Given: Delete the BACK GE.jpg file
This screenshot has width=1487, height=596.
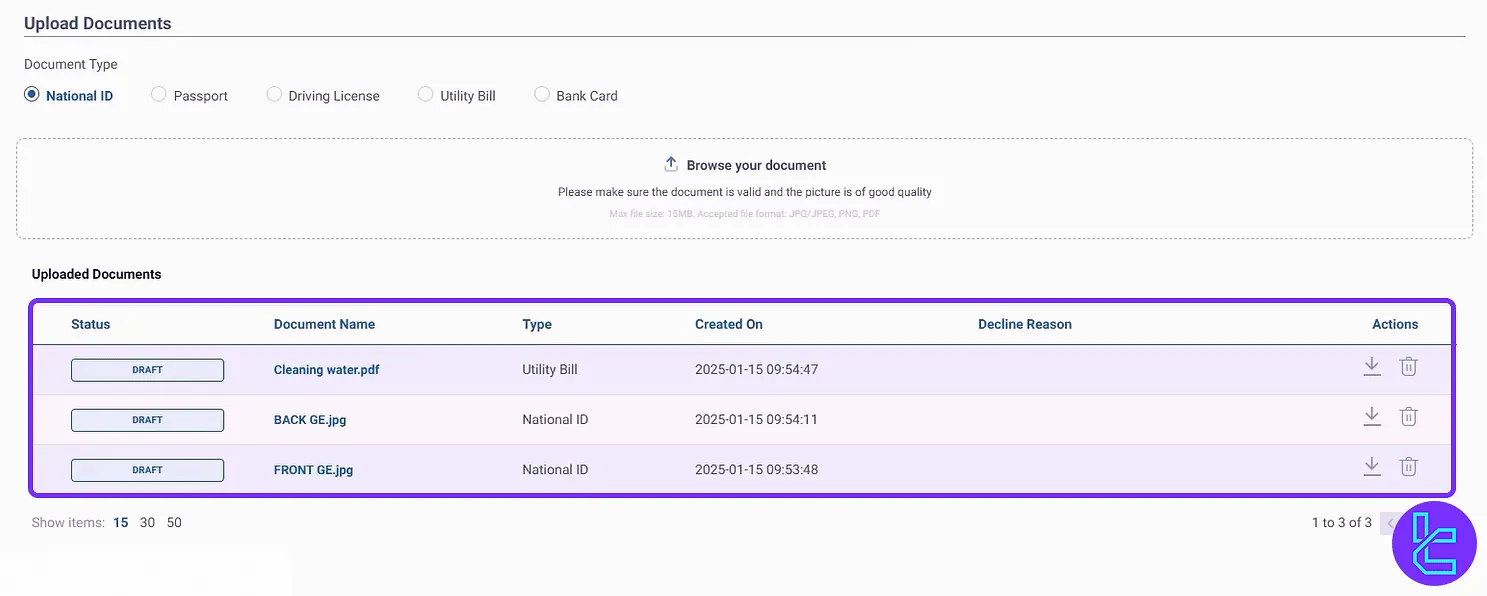Looking at the screenshot, I should (x=1408, y=417).
